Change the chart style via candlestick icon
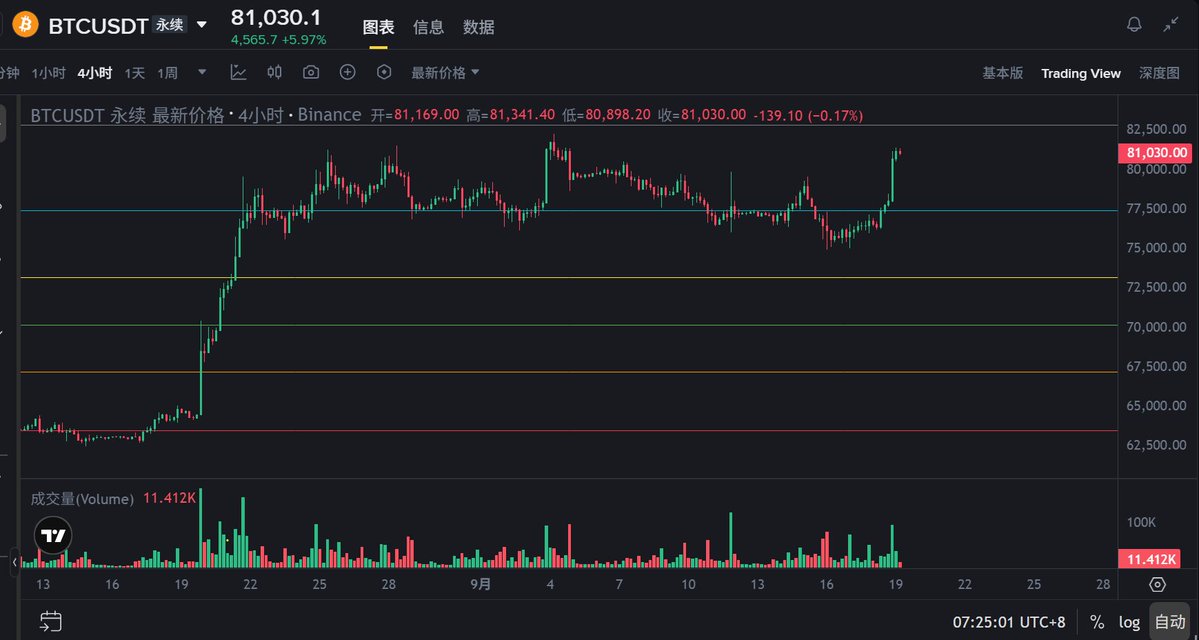The height and width of the screenshot is (640, 1199). tap(275, 72)
